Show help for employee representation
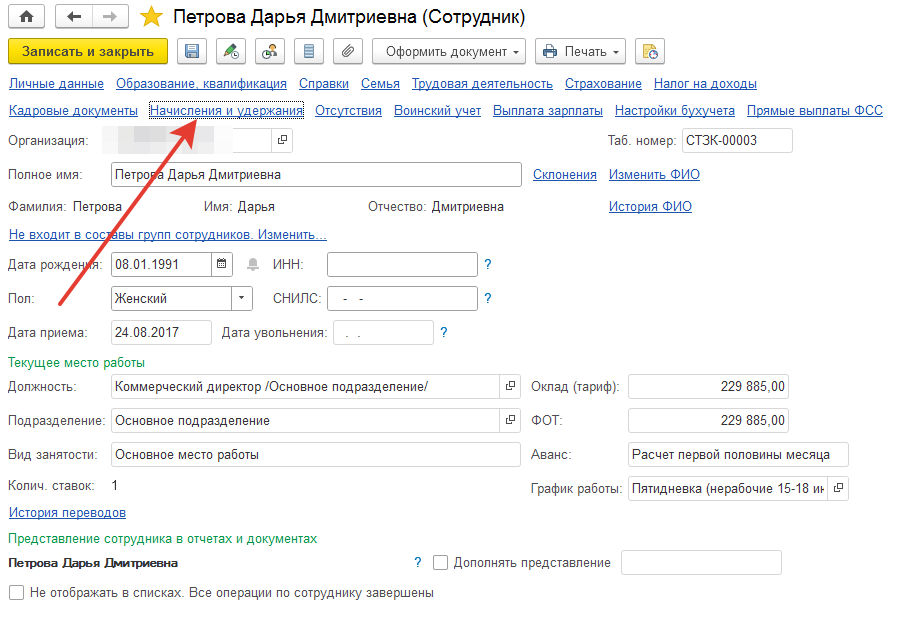917x644 pixels. tap(418, 563)
